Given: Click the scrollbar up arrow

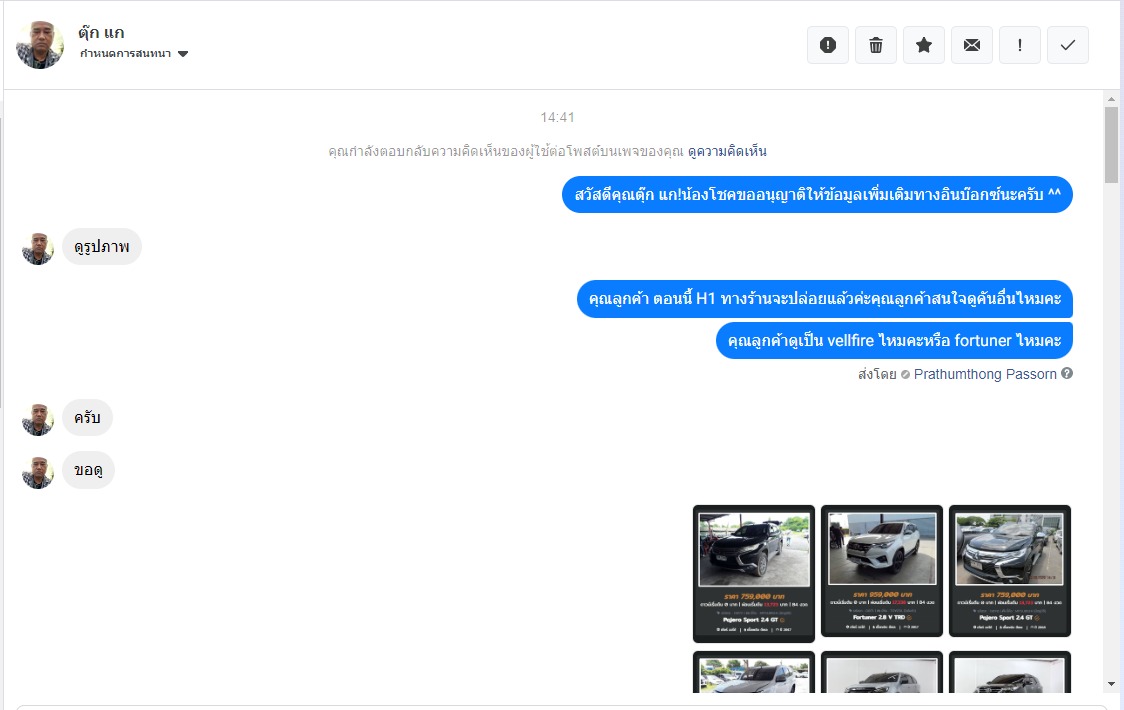Looking at the screenshot, I should click(1111, 99).
